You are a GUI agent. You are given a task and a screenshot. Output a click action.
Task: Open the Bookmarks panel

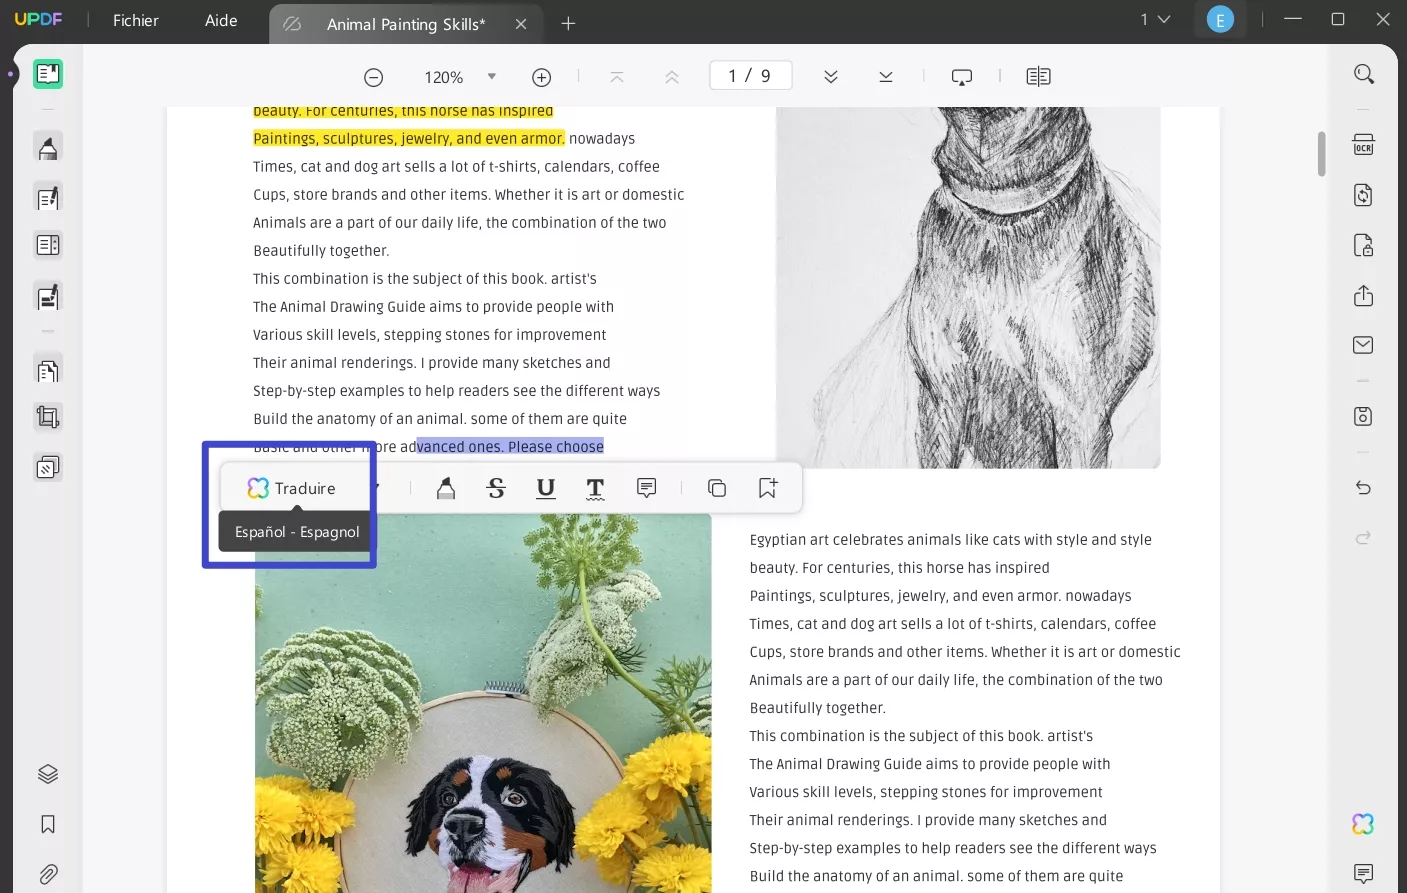coord(47,824)
